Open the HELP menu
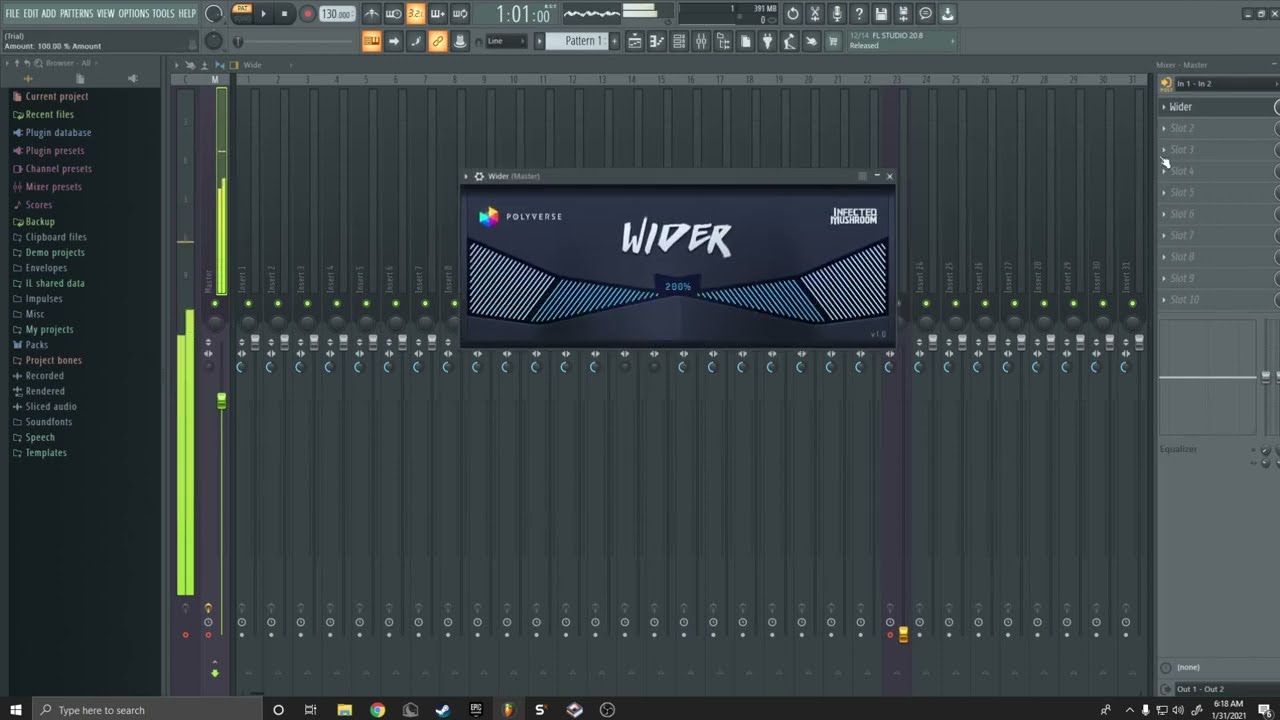 pos(187,13)
